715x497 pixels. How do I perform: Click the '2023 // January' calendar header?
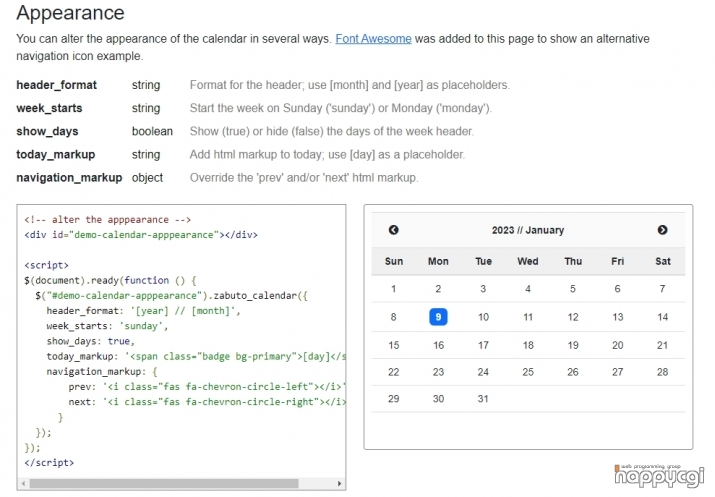(528, 230)
